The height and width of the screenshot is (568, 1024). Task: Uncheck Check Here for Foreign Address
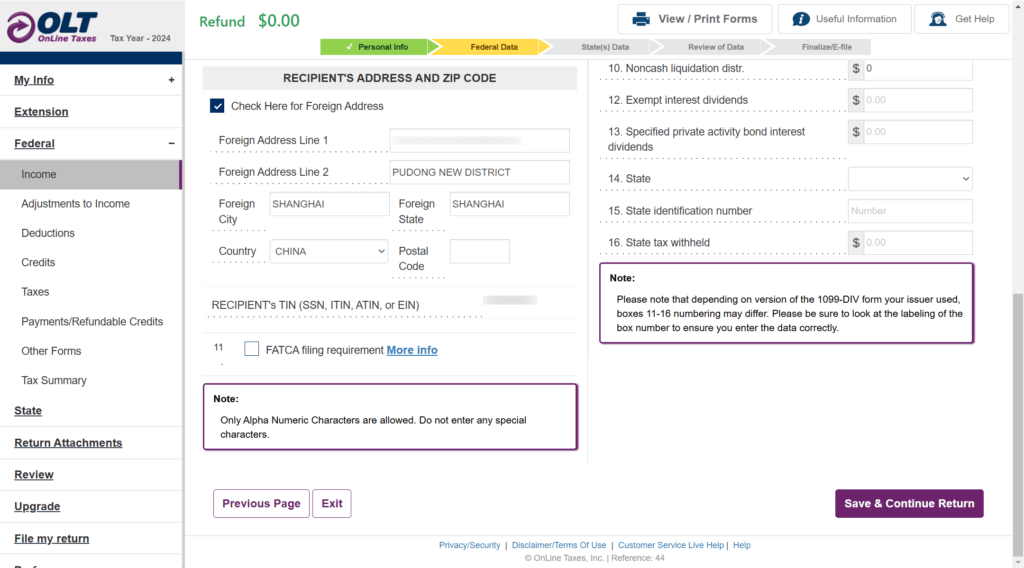[x=217, y=106]
